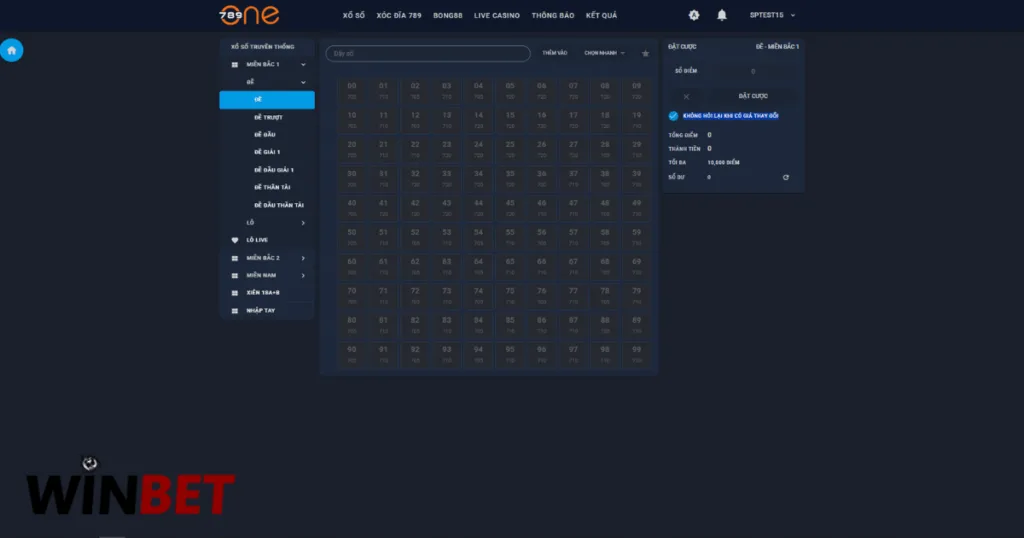
Task: Select number 00 in the grid
Action: pos(352,91)
